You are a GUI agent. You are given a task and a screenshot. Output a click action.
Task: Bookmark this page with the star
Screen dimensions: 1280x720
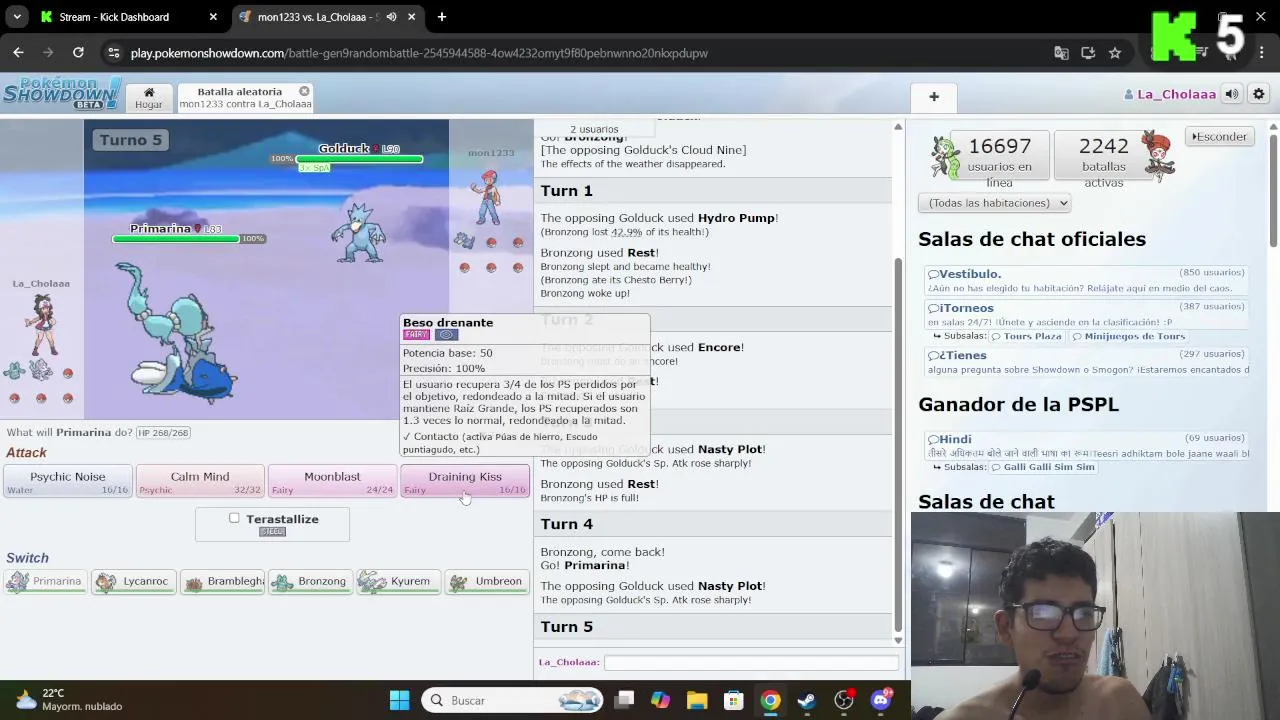[1115, 53]
